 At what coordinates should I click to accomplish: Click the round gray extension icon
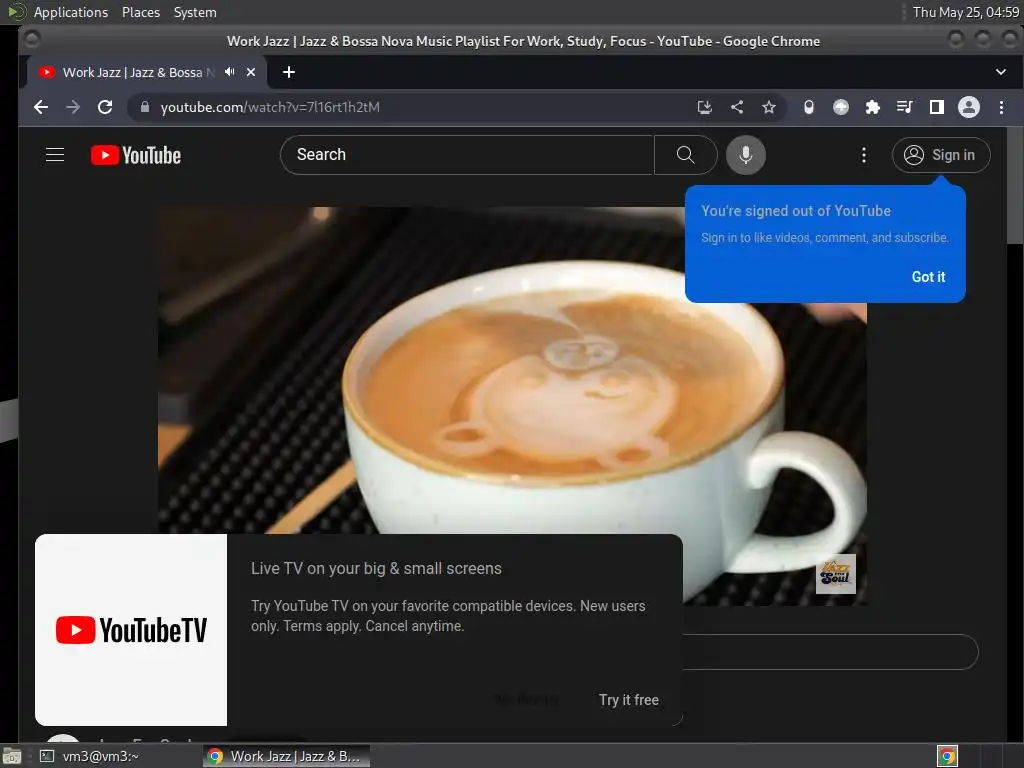[x=840, y=107]
